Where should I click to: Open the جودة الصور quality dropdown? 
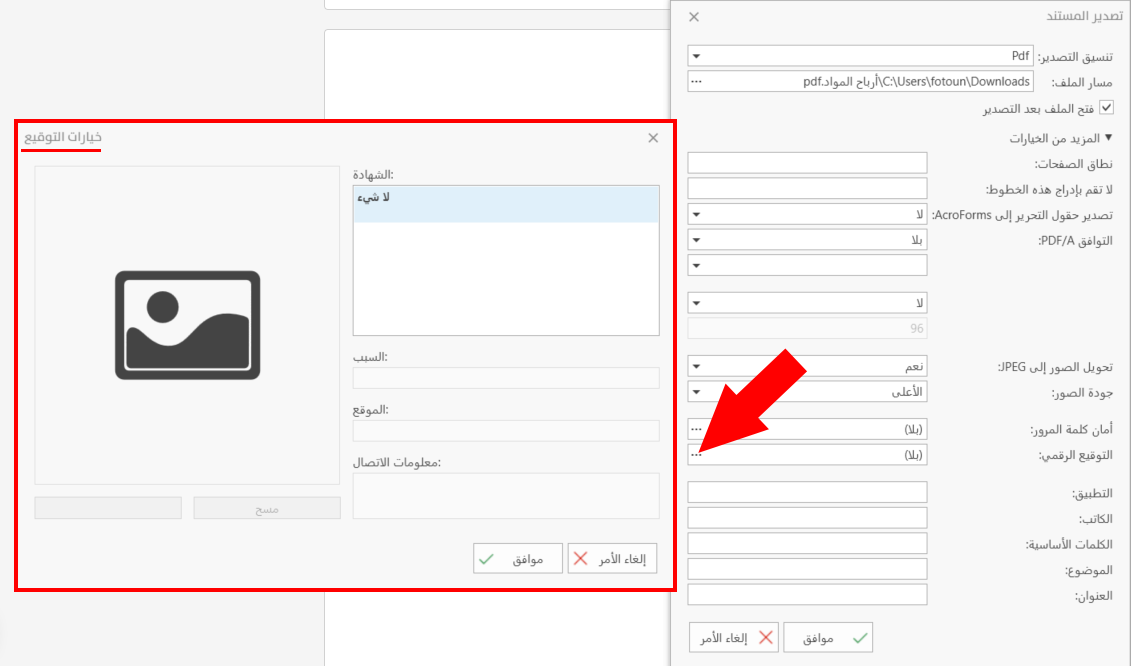pos(806,392)
